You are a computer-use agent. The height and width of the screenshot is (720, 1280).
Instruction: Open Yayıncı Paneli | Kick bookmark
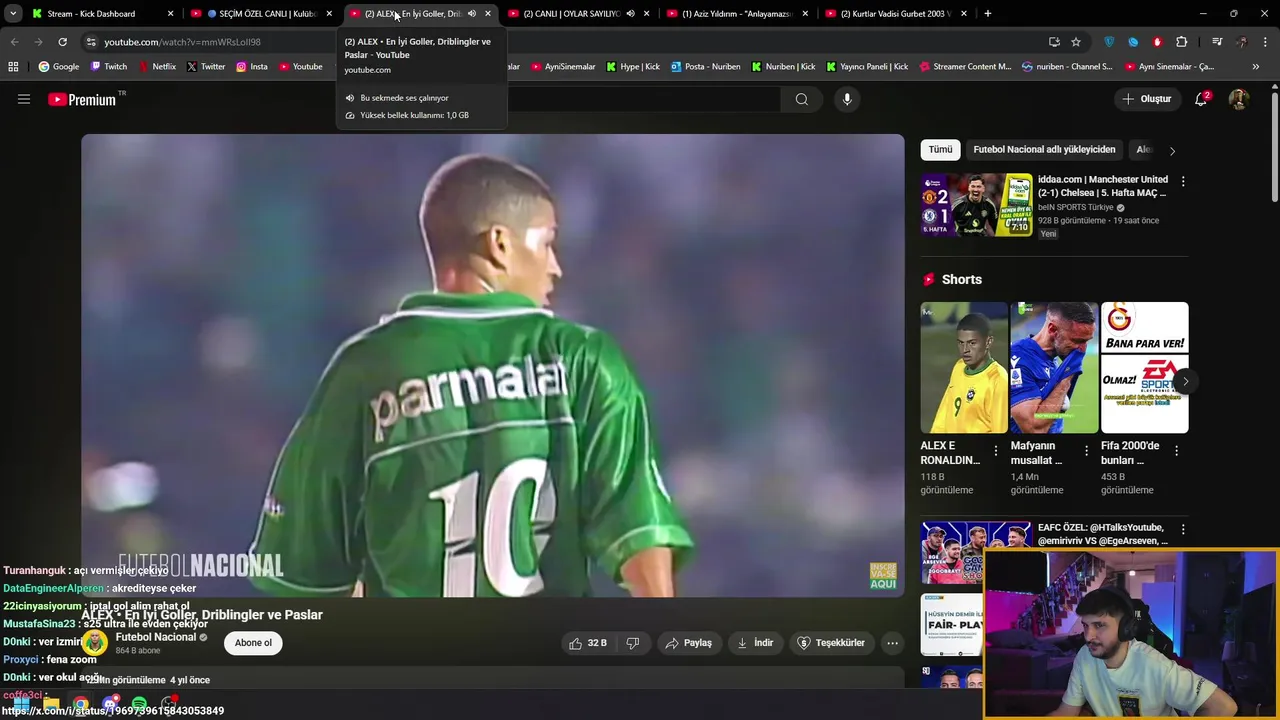click(x=866, y=67)
